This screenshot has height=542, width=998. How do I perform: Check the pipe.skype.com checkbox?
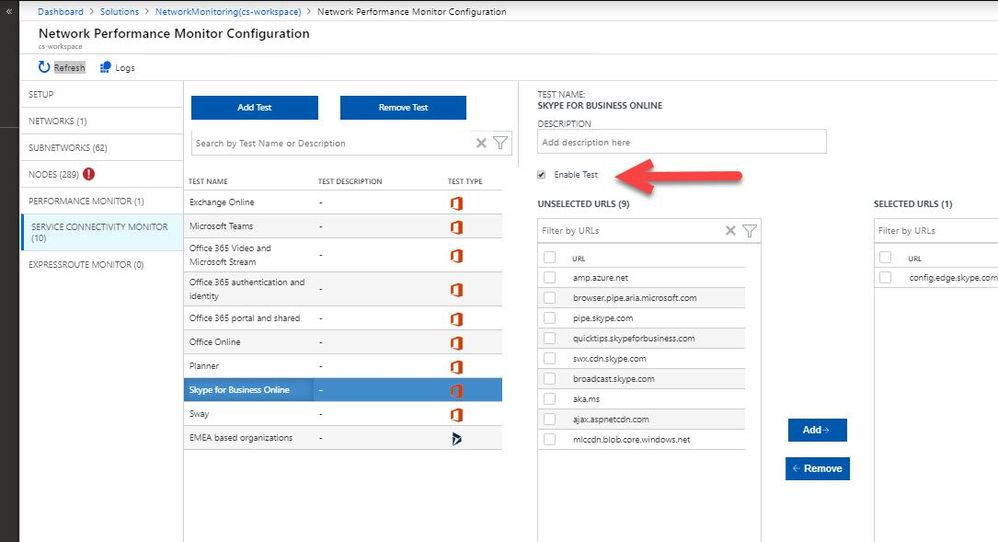click(550, 317)
